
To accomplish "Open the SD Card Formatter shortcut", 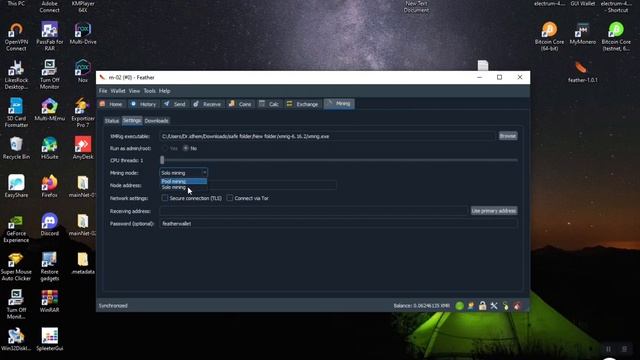I will (x=16, y=113).
